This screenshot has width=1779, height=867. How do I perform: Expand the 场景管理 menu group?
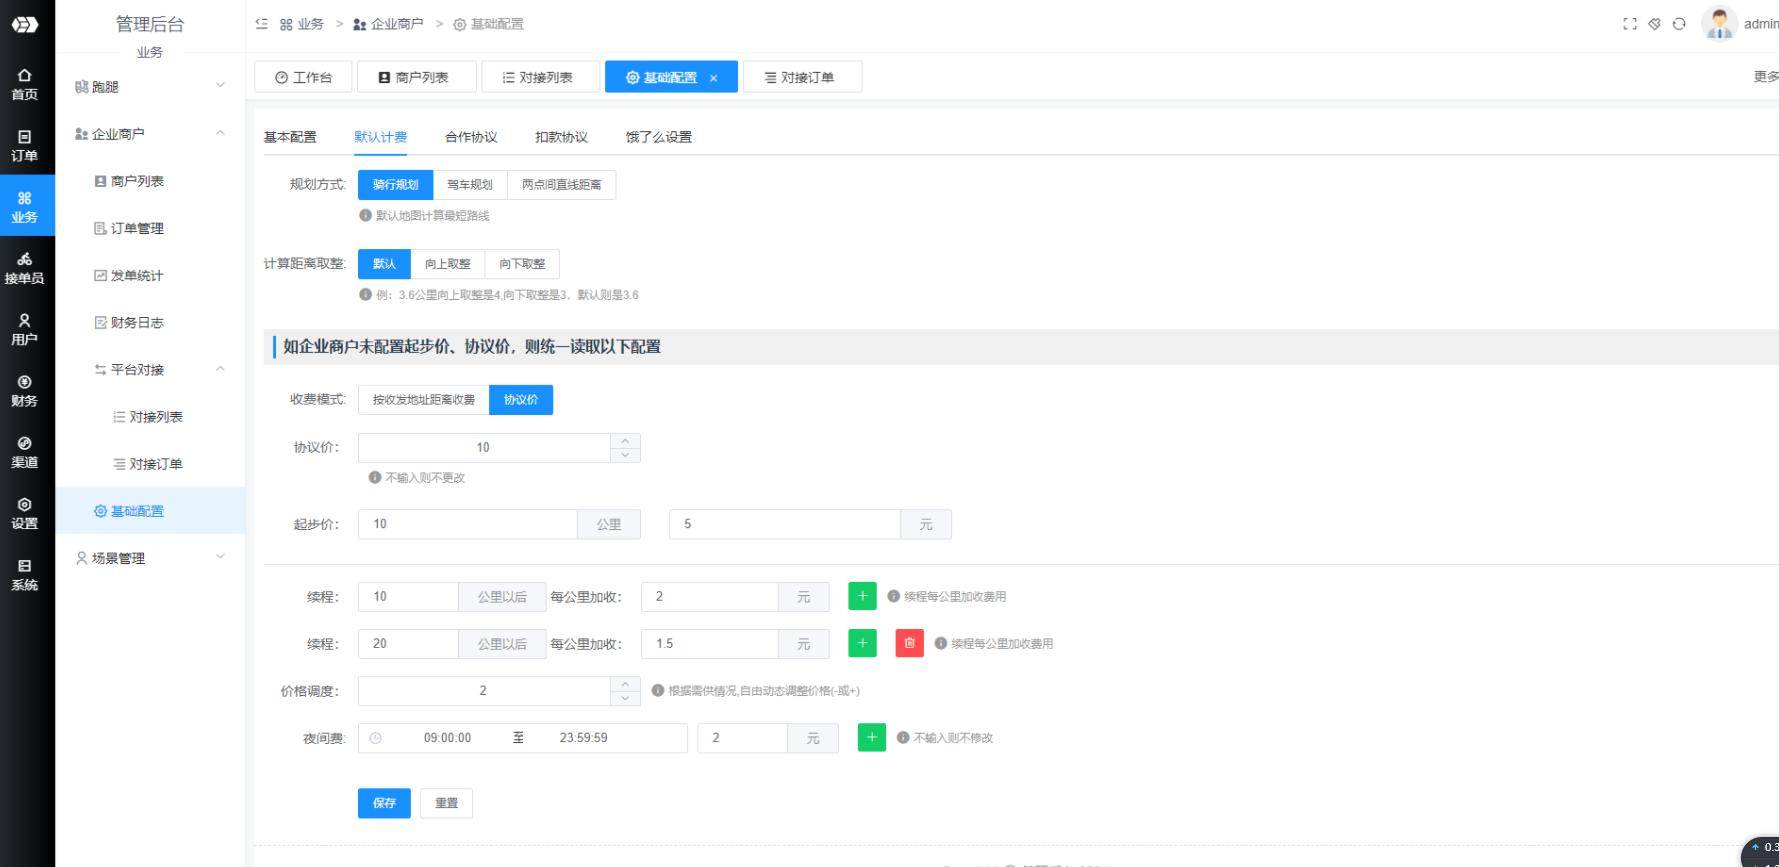(x=150, y=558)
